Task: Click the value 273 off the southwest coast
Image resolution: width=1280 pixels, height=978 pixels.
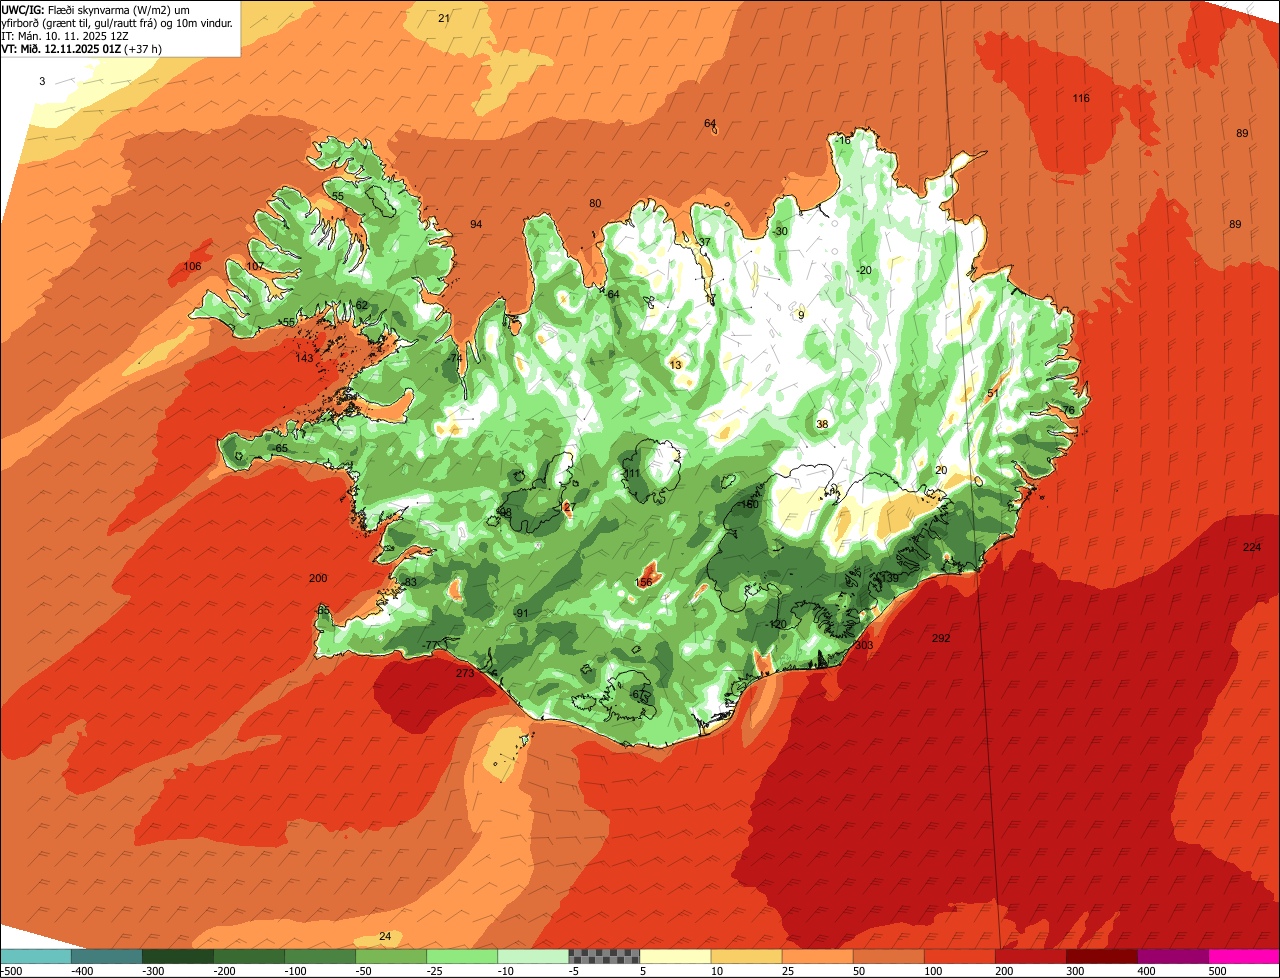Action: click(x=465, y=673)
